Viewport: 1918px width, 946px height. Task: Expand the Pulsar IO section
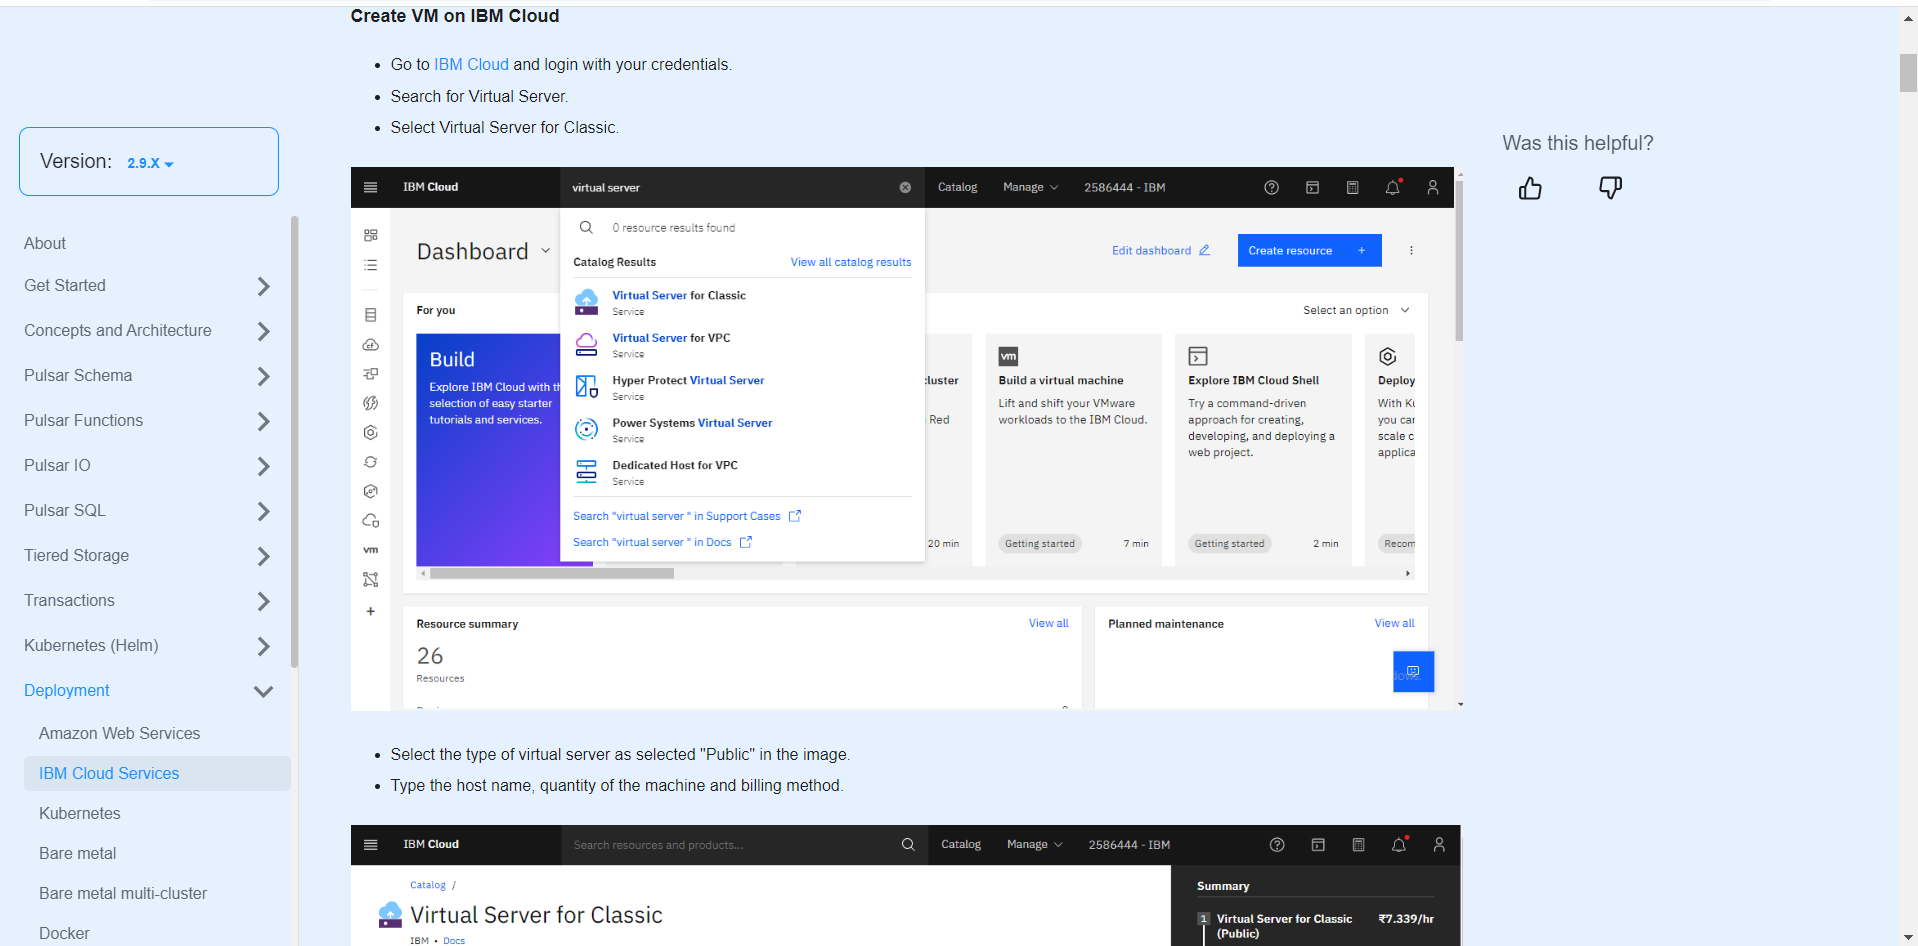click(263, 466)
